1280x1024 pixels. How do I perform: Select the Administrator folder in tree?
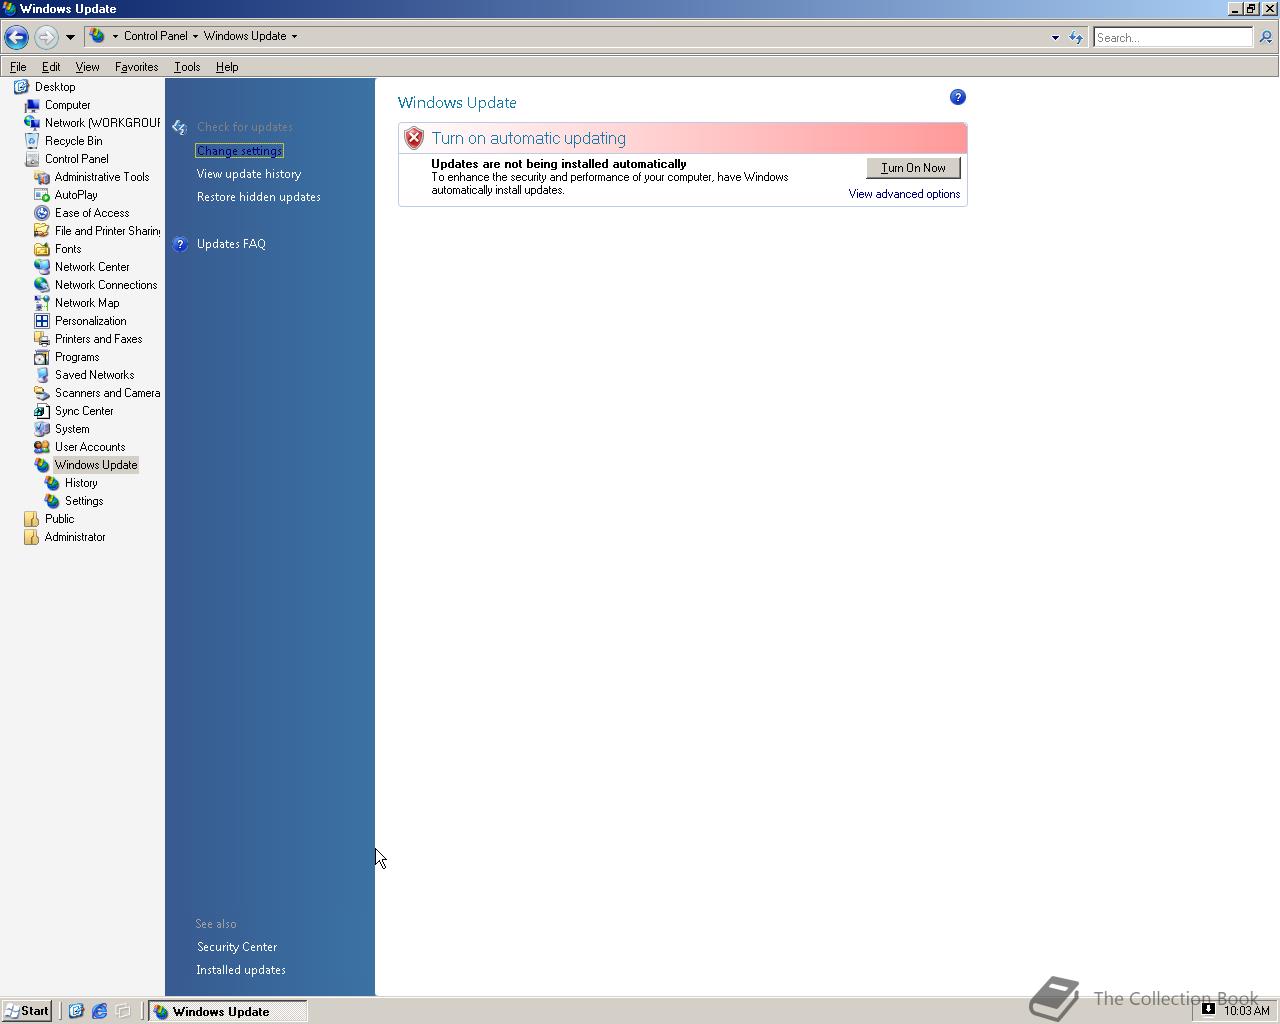tap(75, 537)
